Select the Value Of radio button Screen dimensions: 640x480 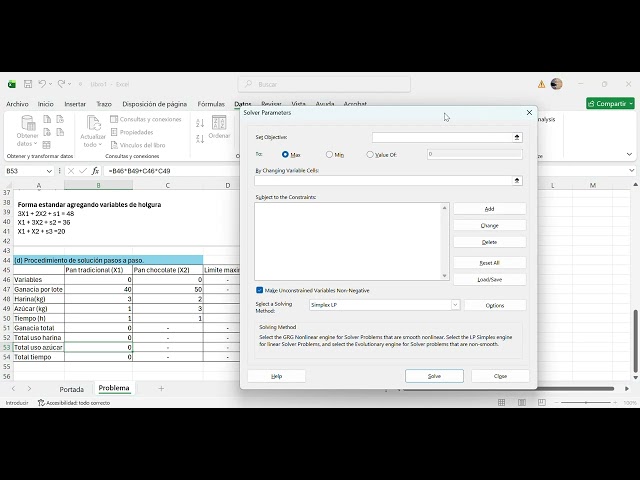[x=370, y=155]
